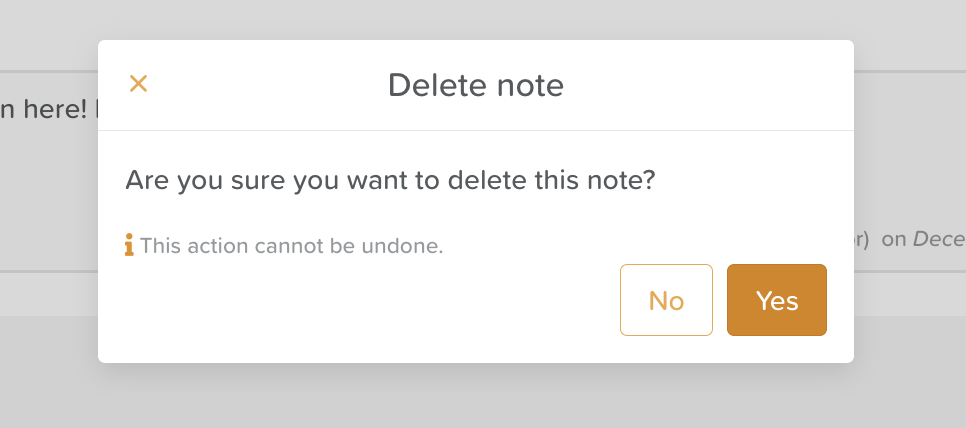Image resolution: width=966 pixels, height=428 pixels.
Task: Click the orange info icon beside the warning
Action: point(129,245)
